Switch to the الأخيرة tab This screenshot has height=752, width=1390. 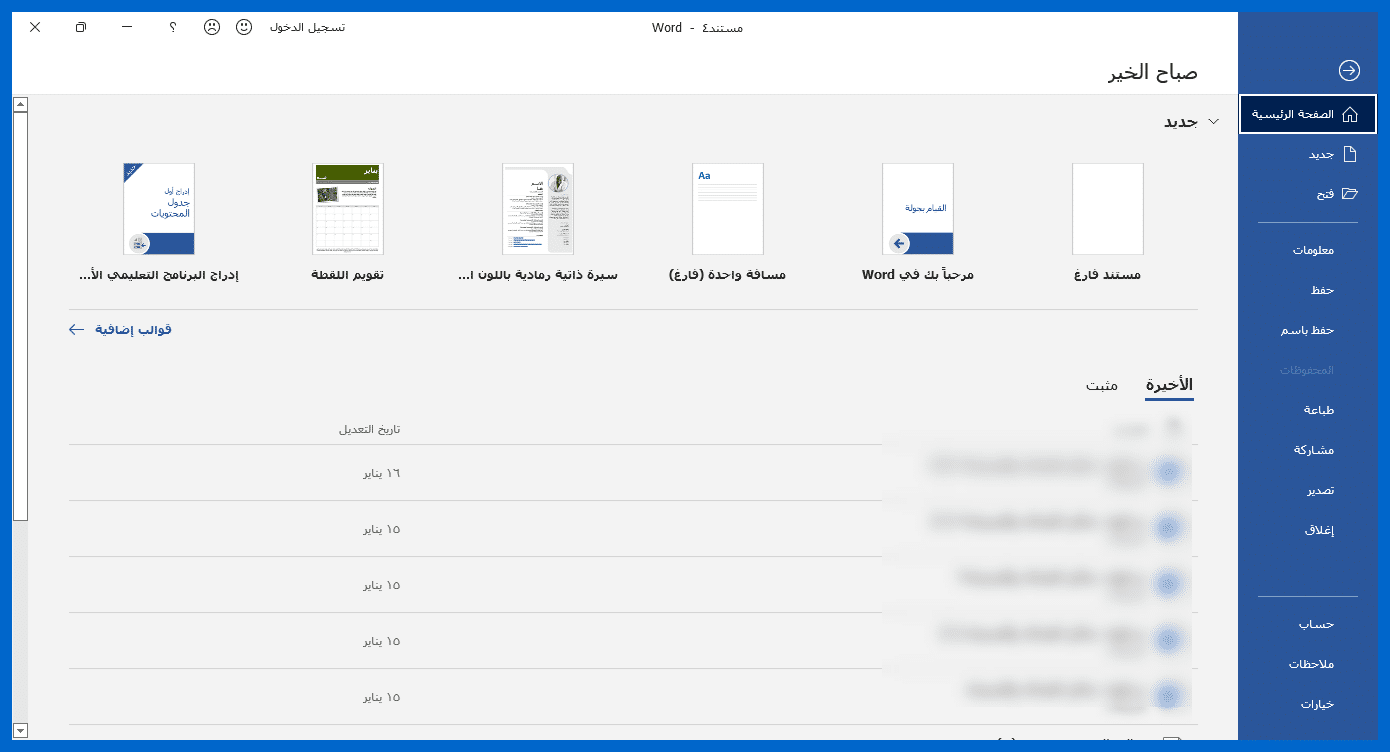pyautogui.click(x=1170, y=385)
